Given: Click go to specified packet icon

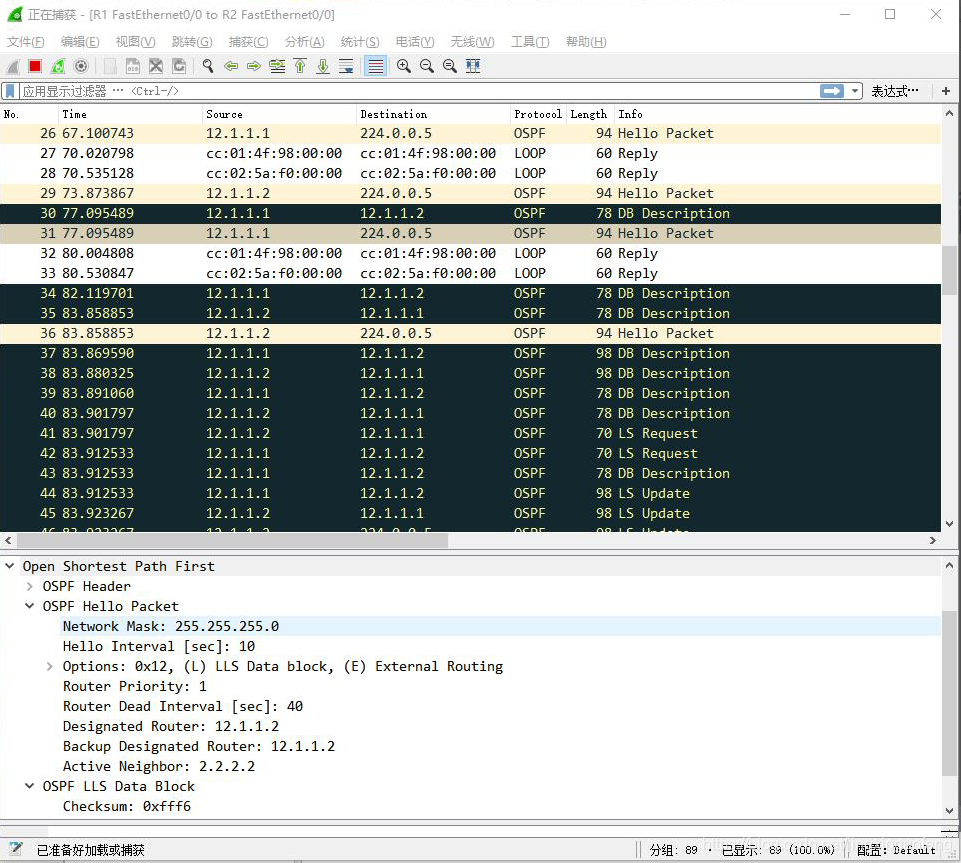Looking at the screenshot, I should pos(277,66).
